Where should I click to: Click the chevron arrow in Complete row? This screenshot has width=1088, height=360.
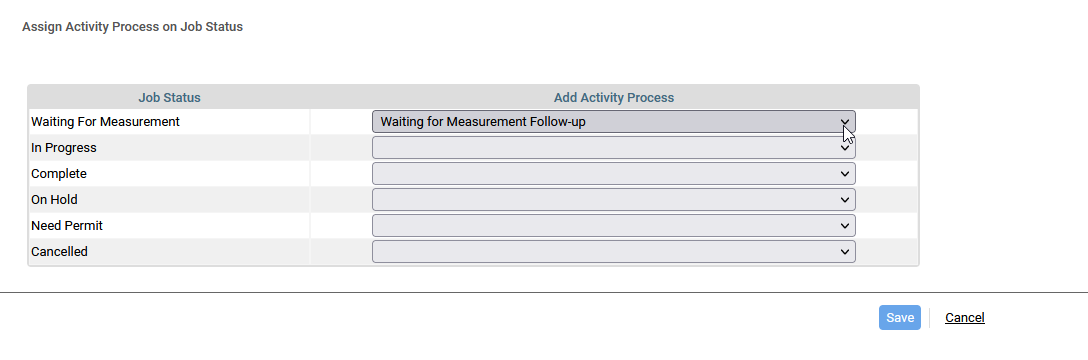pyautogui.click(x=844, y=173)
